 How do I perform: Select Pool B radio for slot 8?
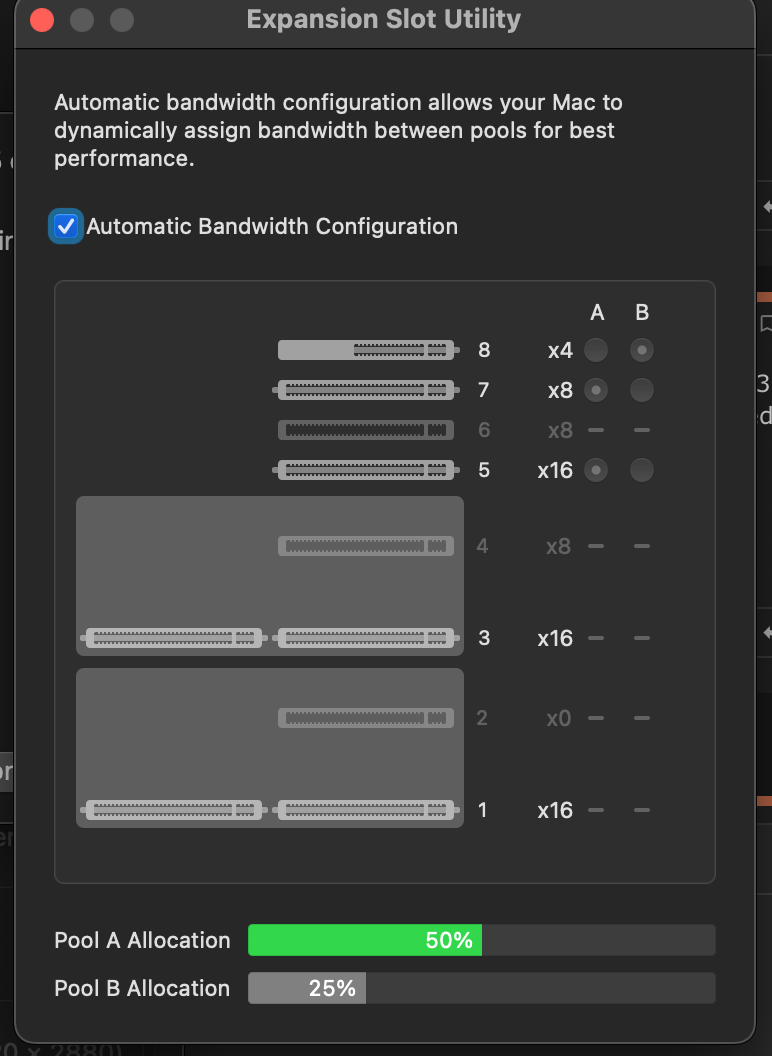click(x=642, y=350)
